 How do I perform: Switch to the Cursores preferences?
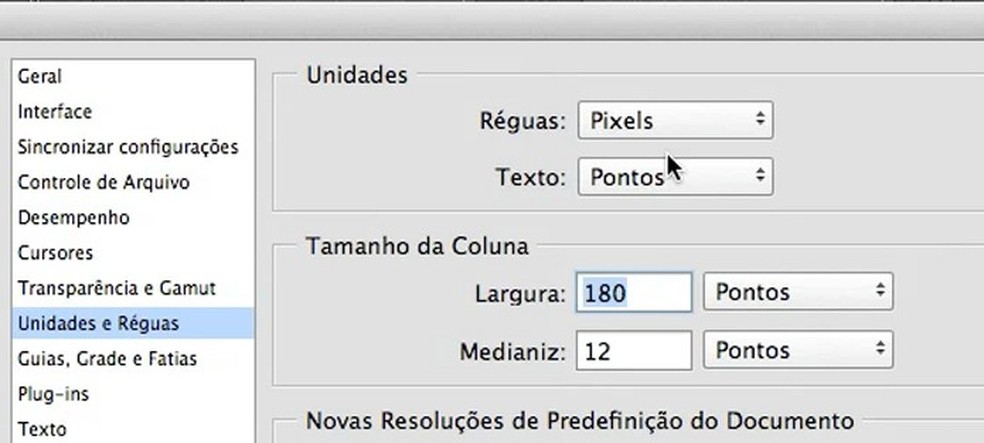pos(55,253)
